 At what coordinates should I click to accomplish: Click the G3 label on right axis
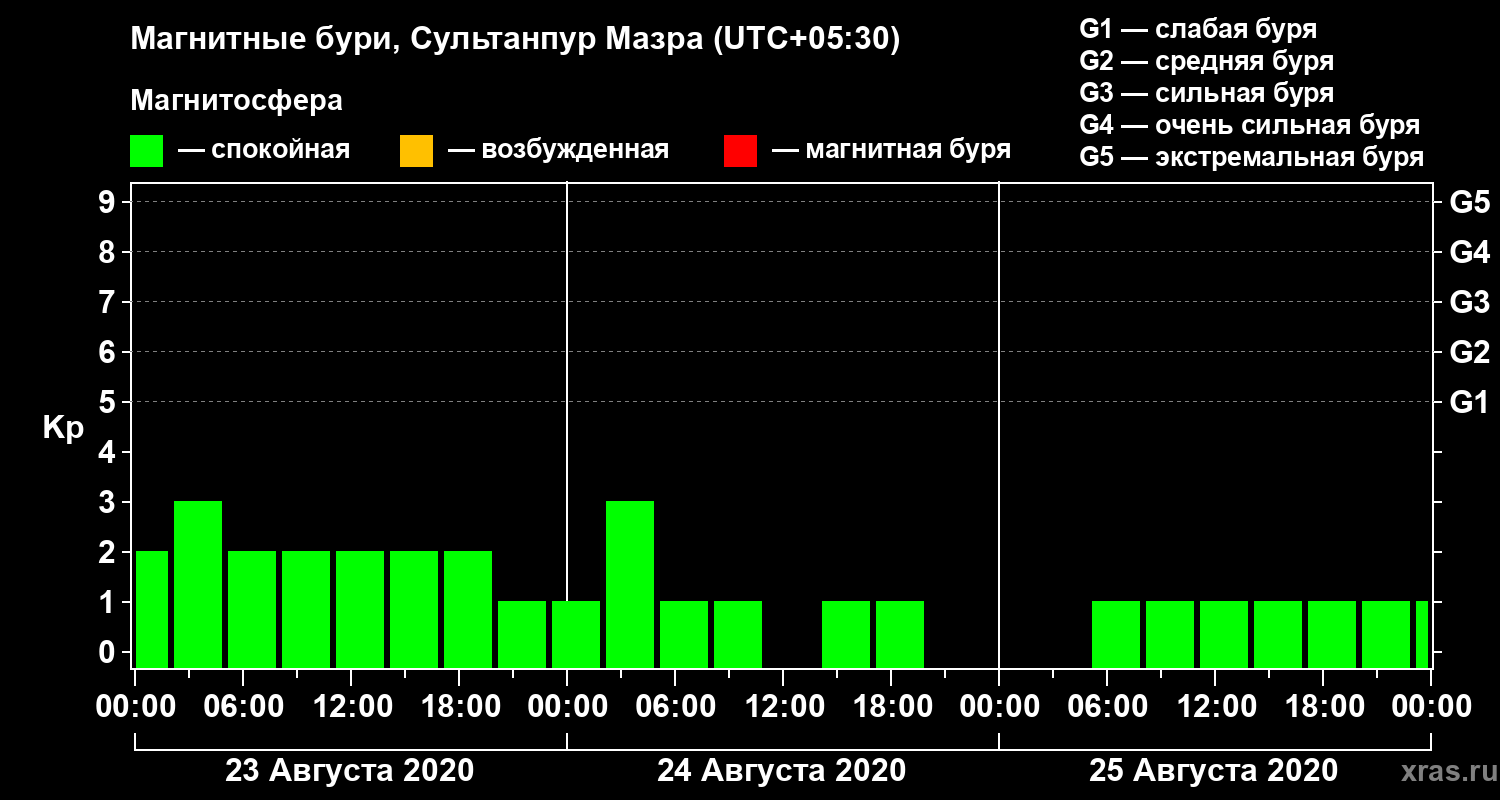point(1469,302)
